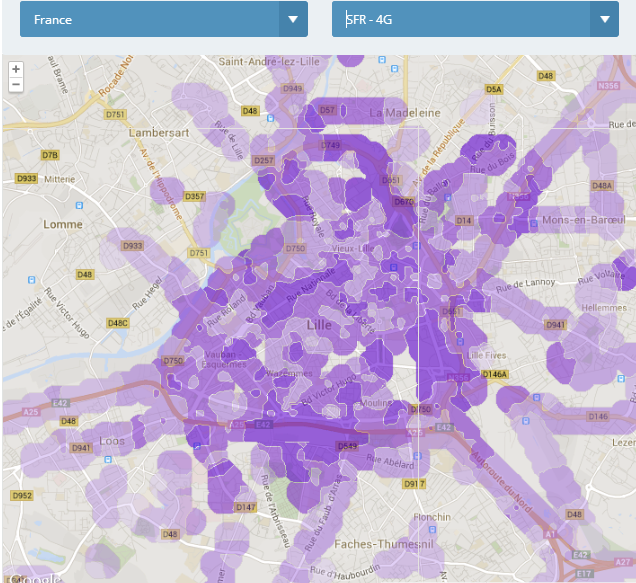636x583 pixels.
Task: Open the France country dropdown
Action: click(x=150, y=19)
